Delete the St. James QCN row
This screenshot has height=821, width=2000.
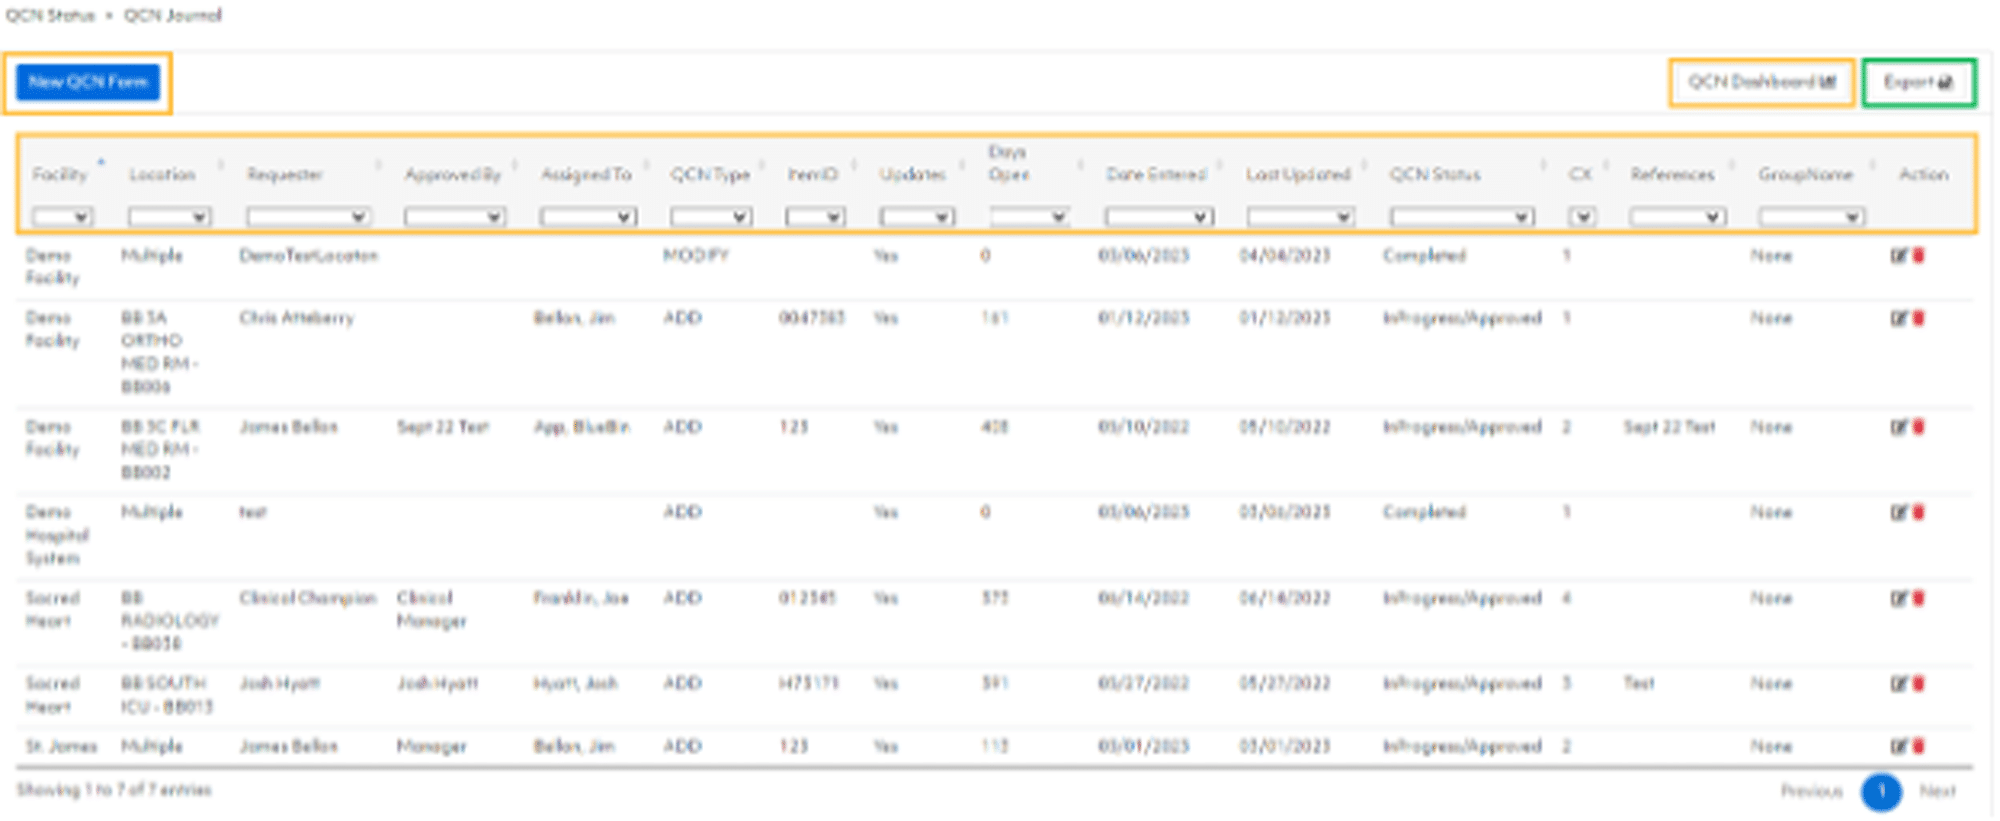[1918, 746]
